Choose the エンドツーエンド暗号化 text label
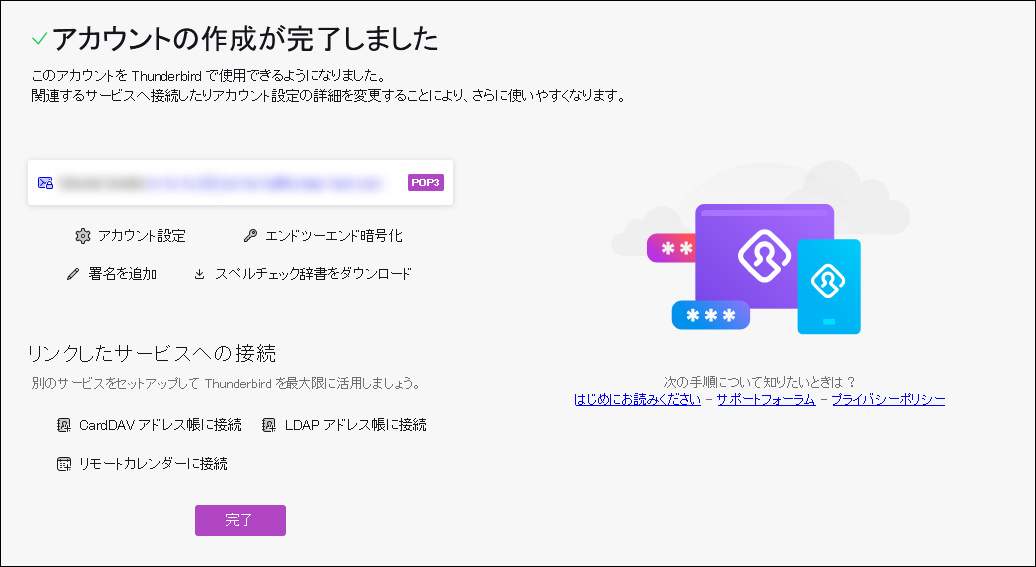1036x567 pixels. tap(333, 236)
